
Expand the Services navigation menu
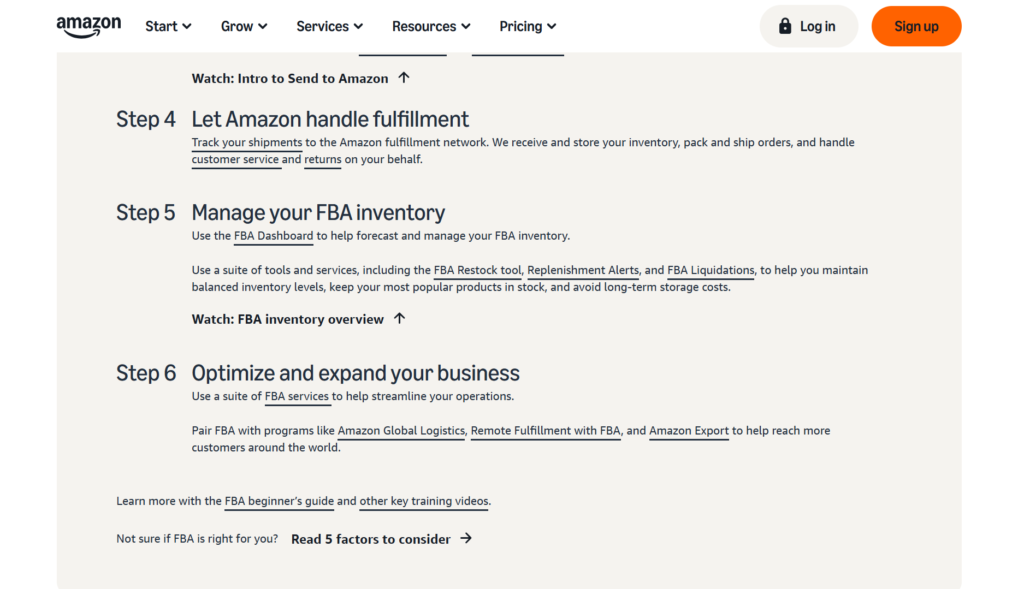[329, 27]
